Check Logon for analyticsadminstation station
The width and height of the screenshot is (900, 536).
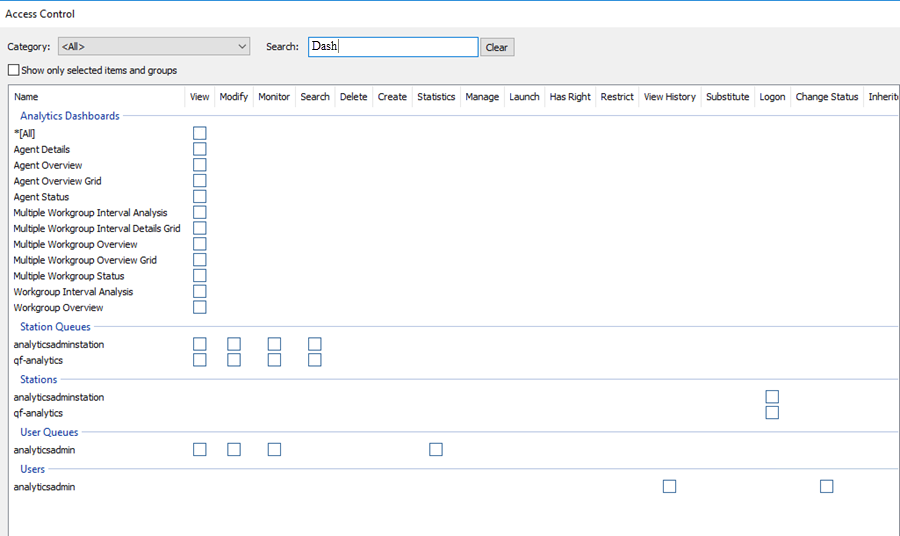(x=772, y=397)
